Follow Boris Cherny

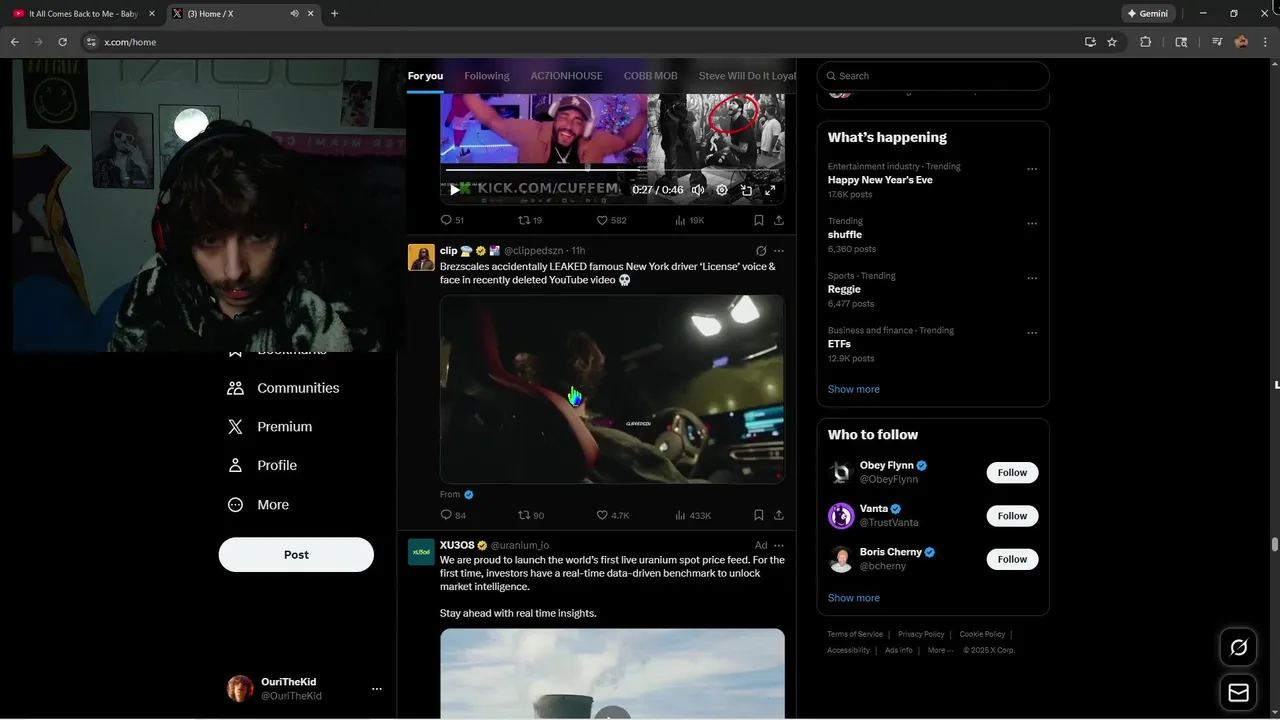(x=1012, y=559)
